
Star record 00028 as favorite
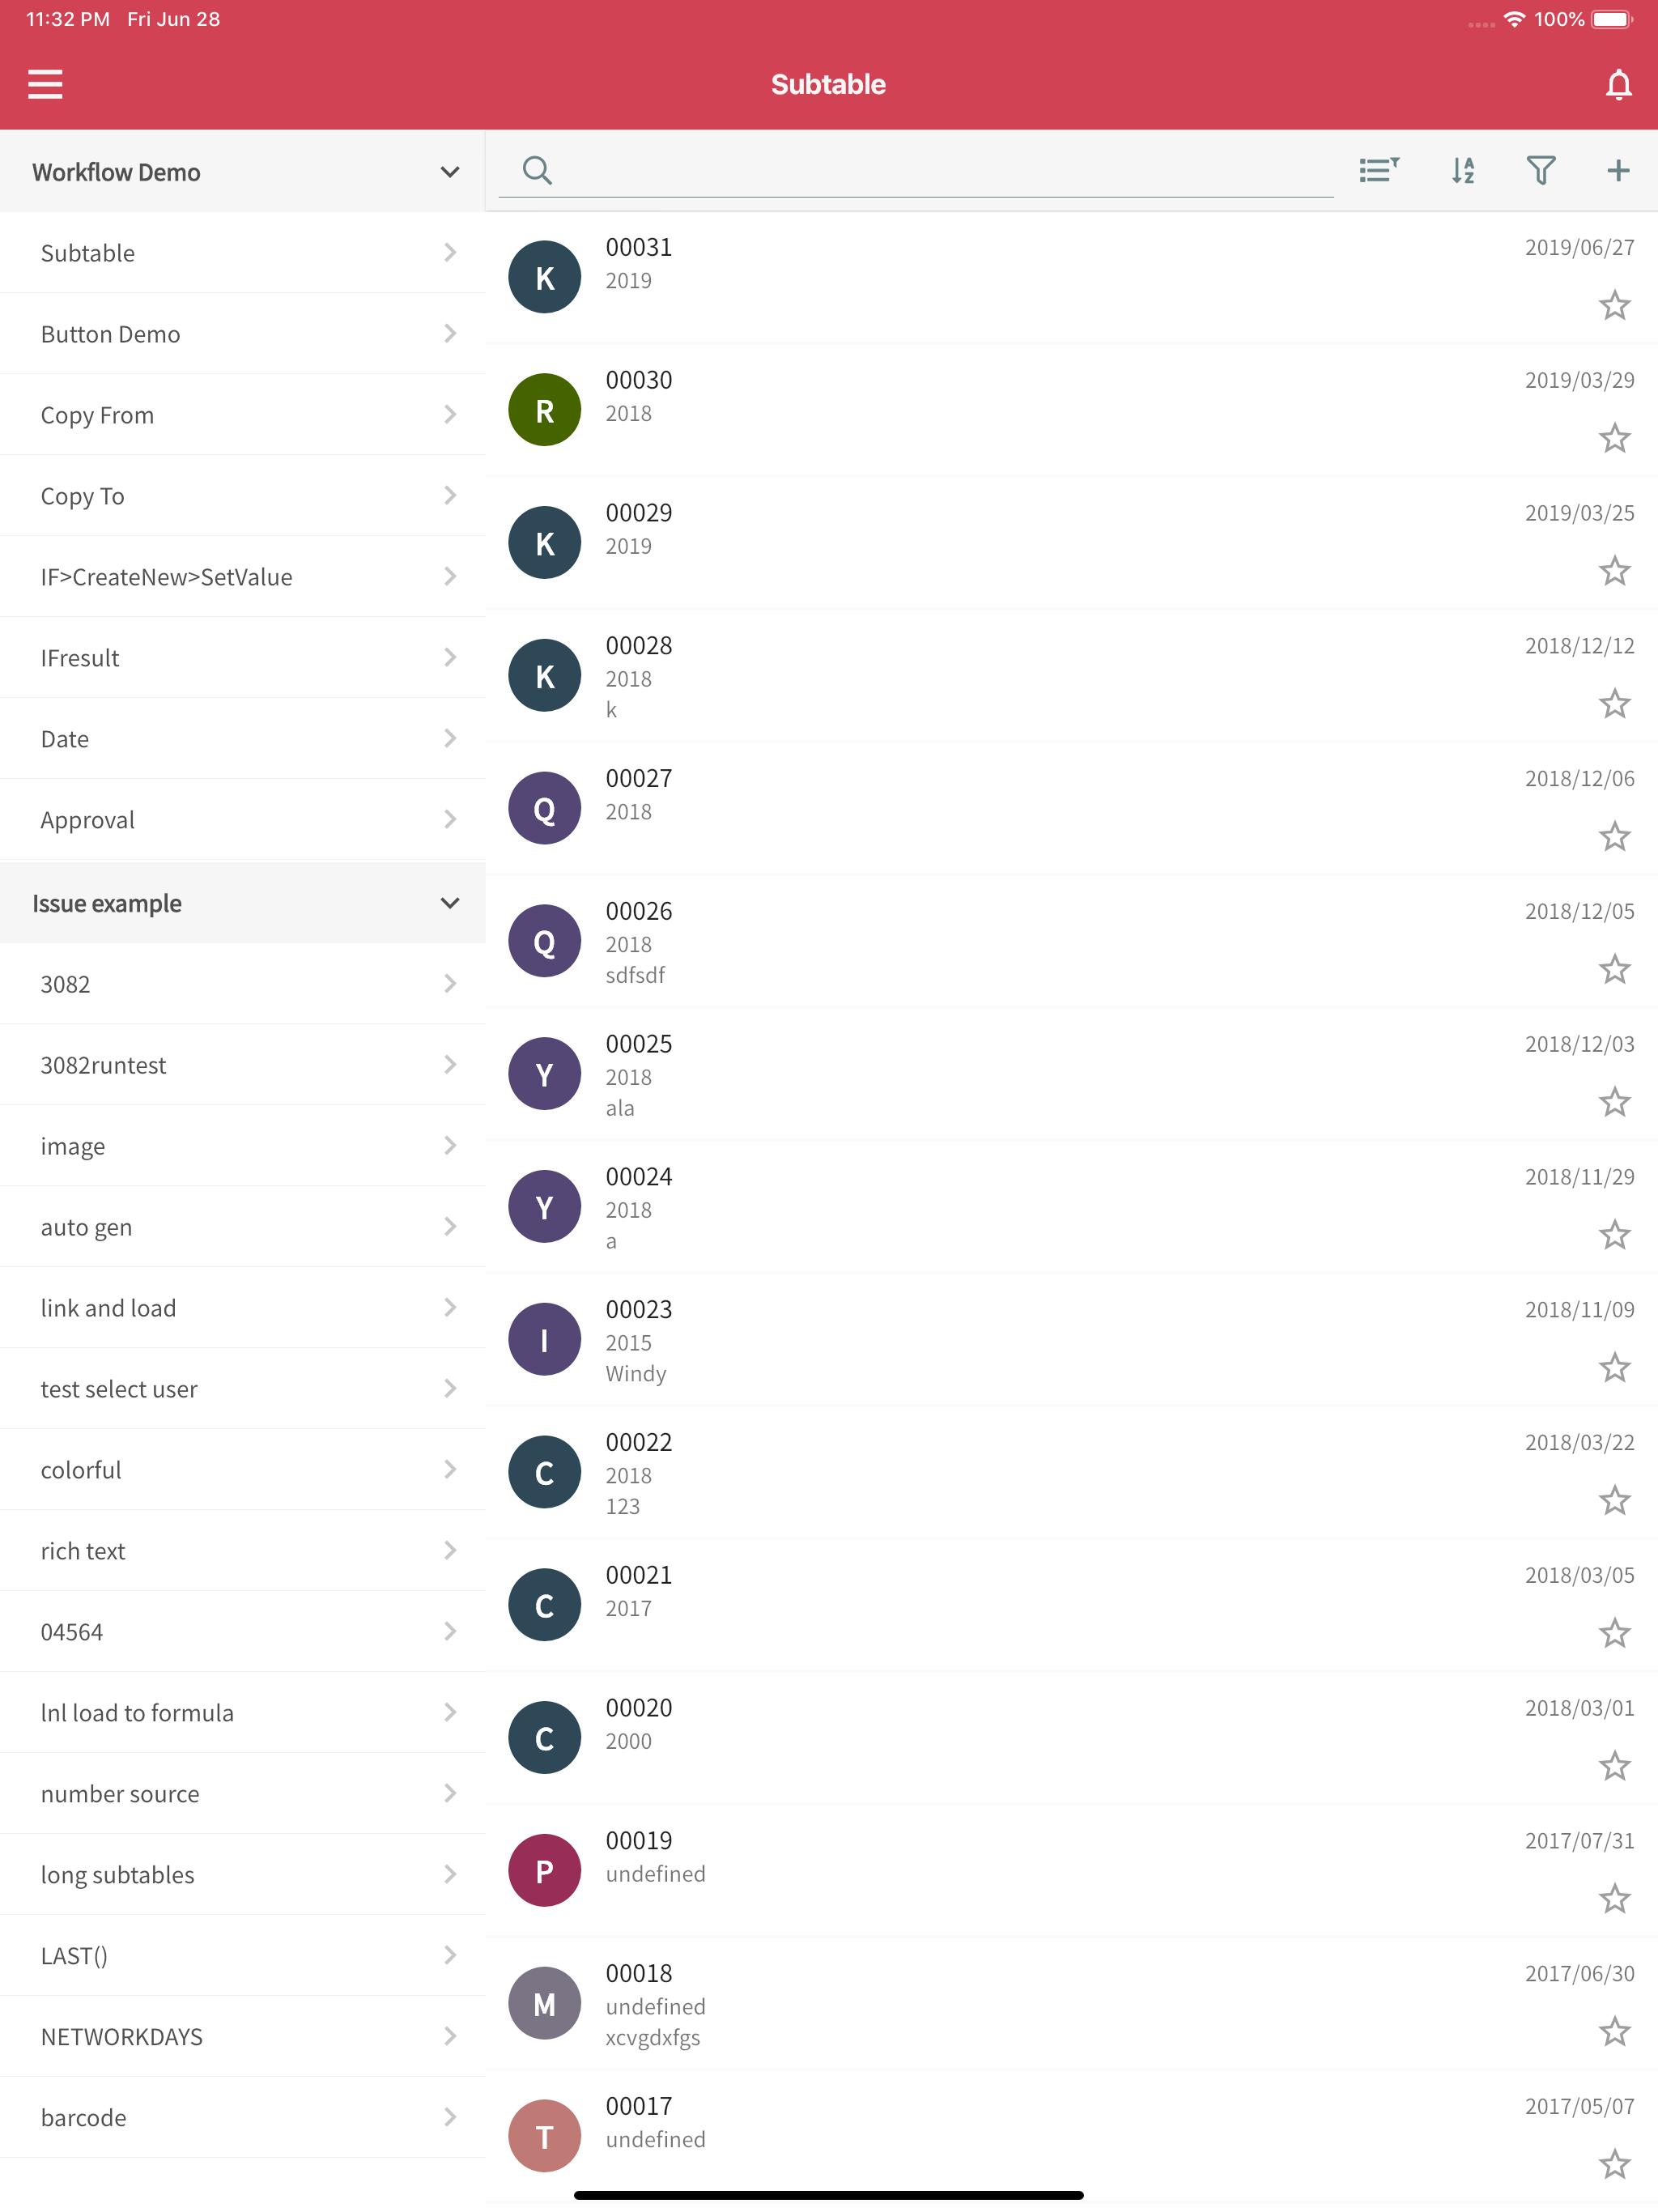[x=1614, y=704]
